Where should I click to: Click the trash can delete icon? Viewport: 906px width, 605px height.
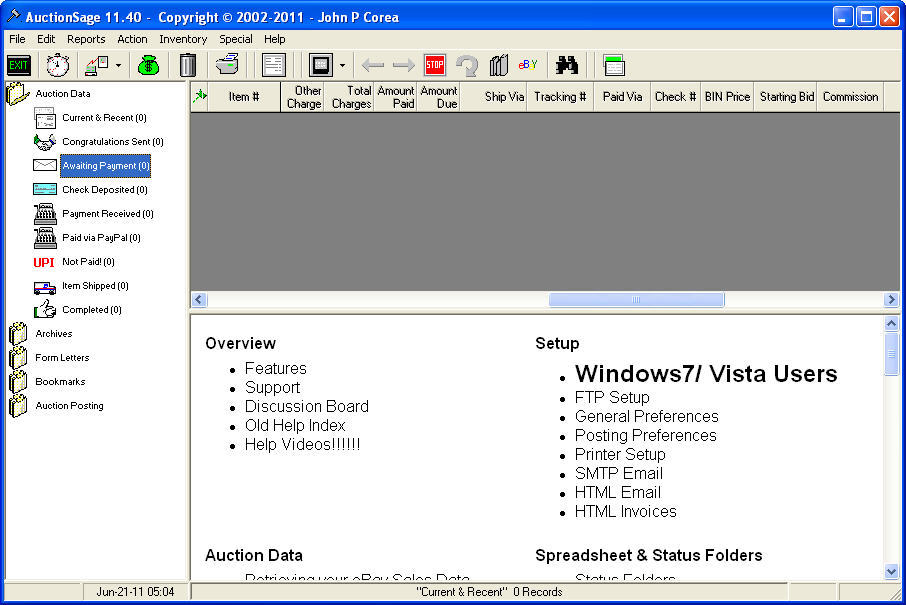[x=188, y=65]
